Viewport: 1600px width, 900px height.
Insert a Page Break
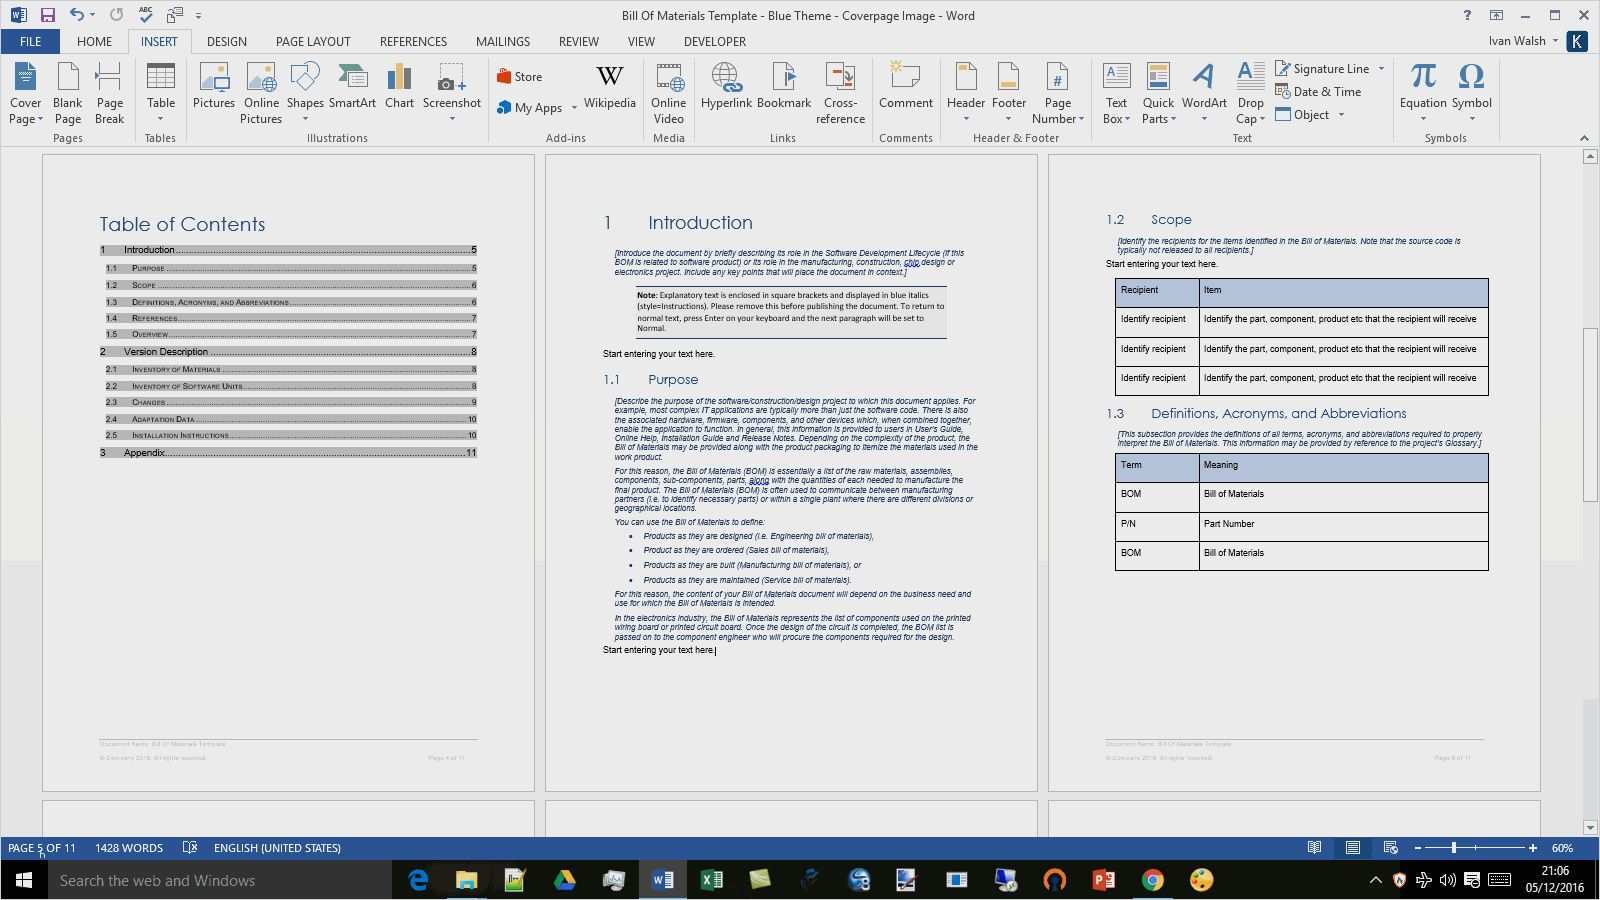109,91
